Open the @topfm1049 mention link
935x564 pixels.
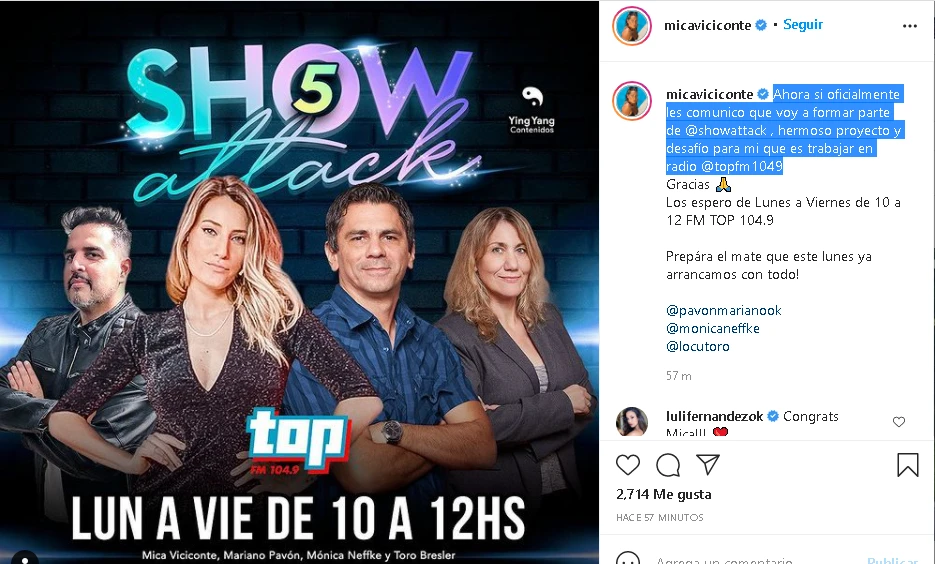[x=742, y=166]
